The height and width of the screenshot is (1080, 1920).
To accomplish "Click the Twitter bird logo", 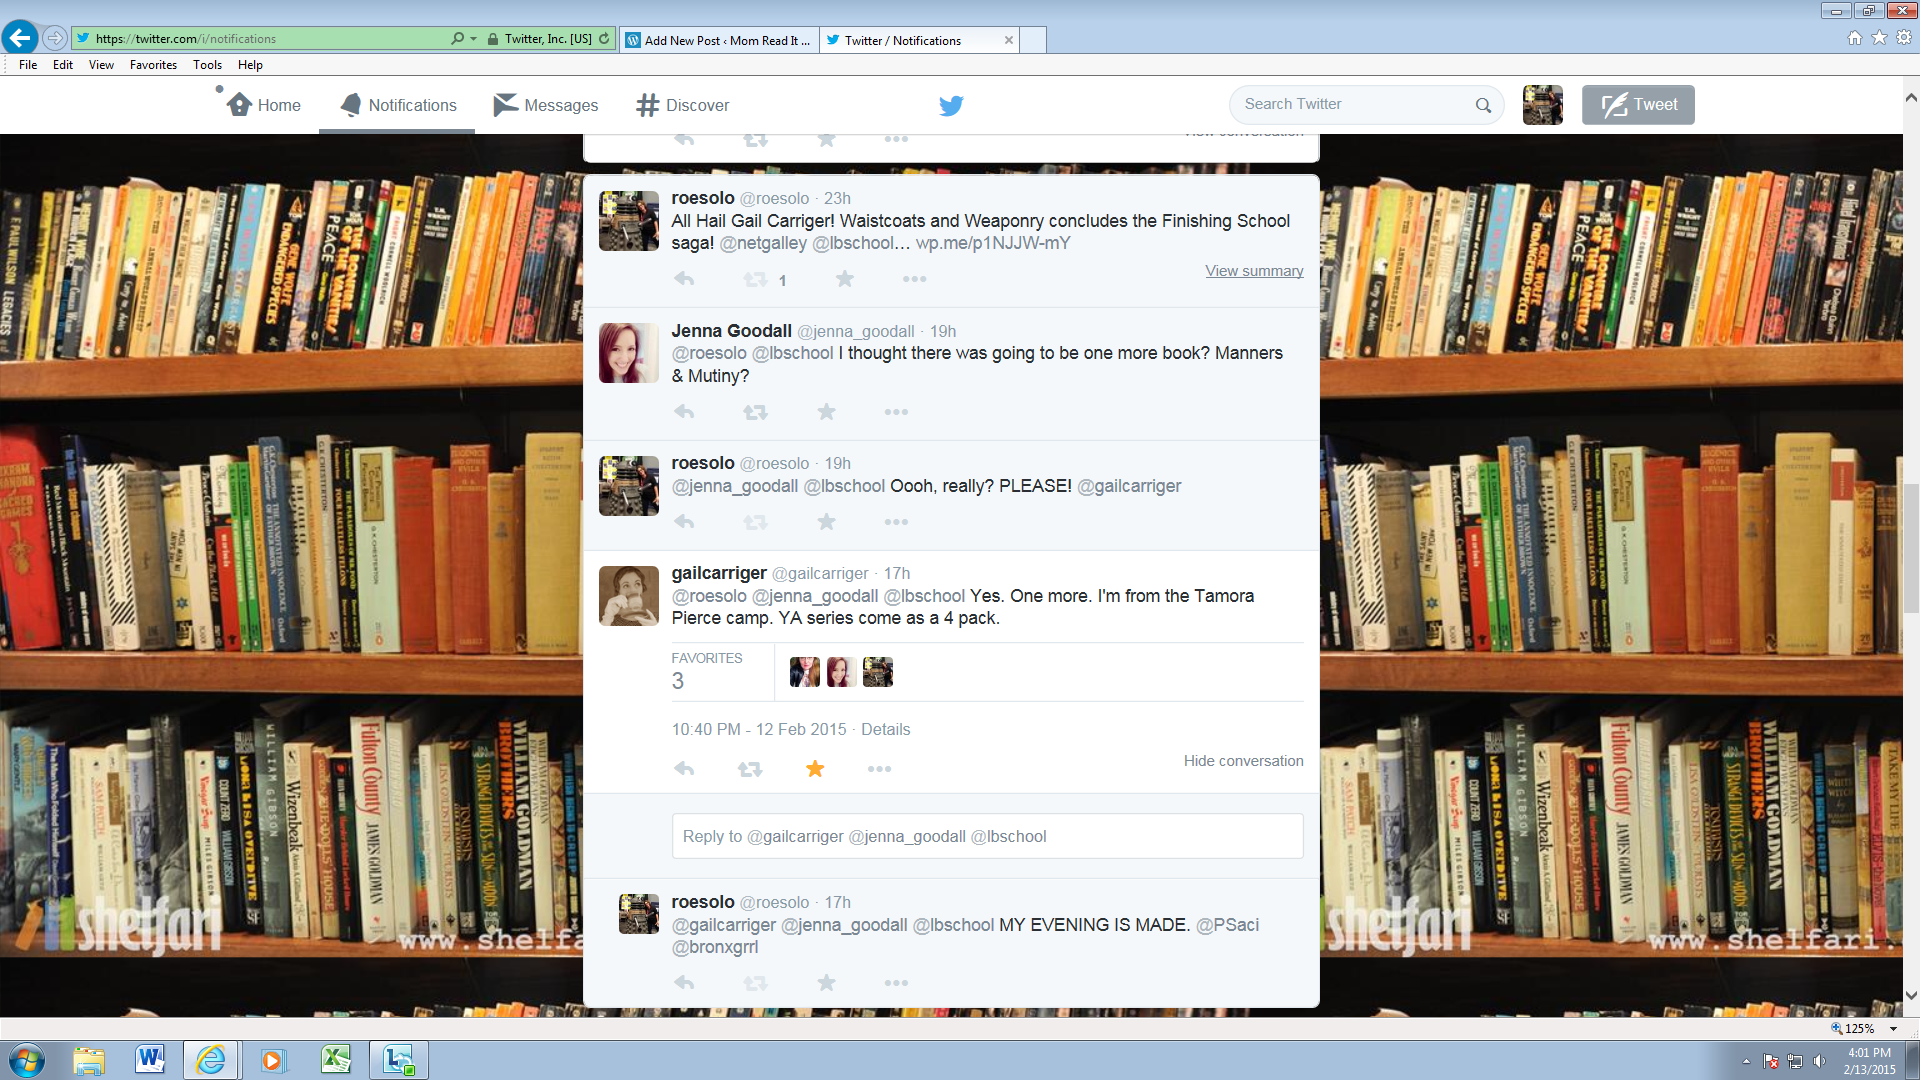I will (x=950, y=105).
